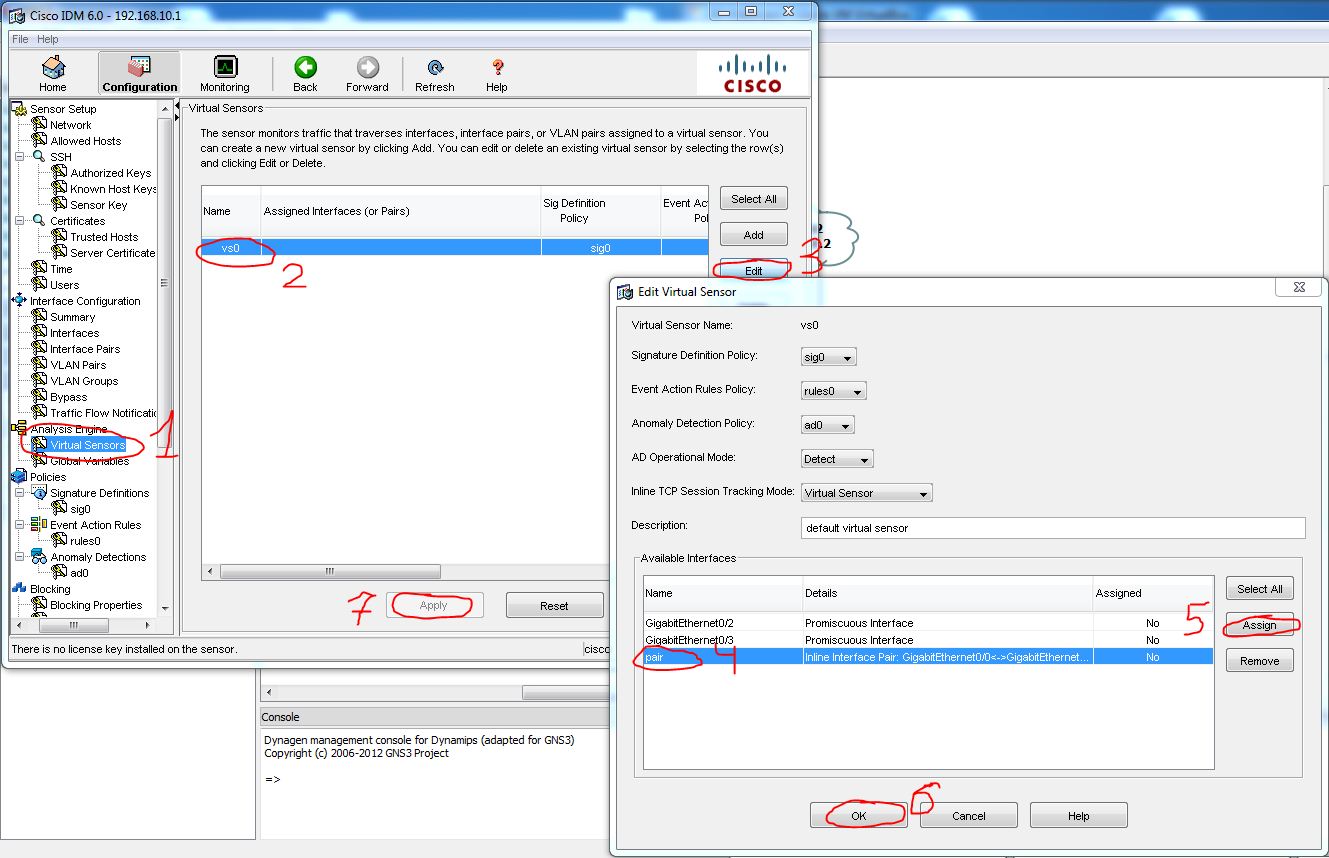Click the Sensor Key tree icon

pos(60,204)
